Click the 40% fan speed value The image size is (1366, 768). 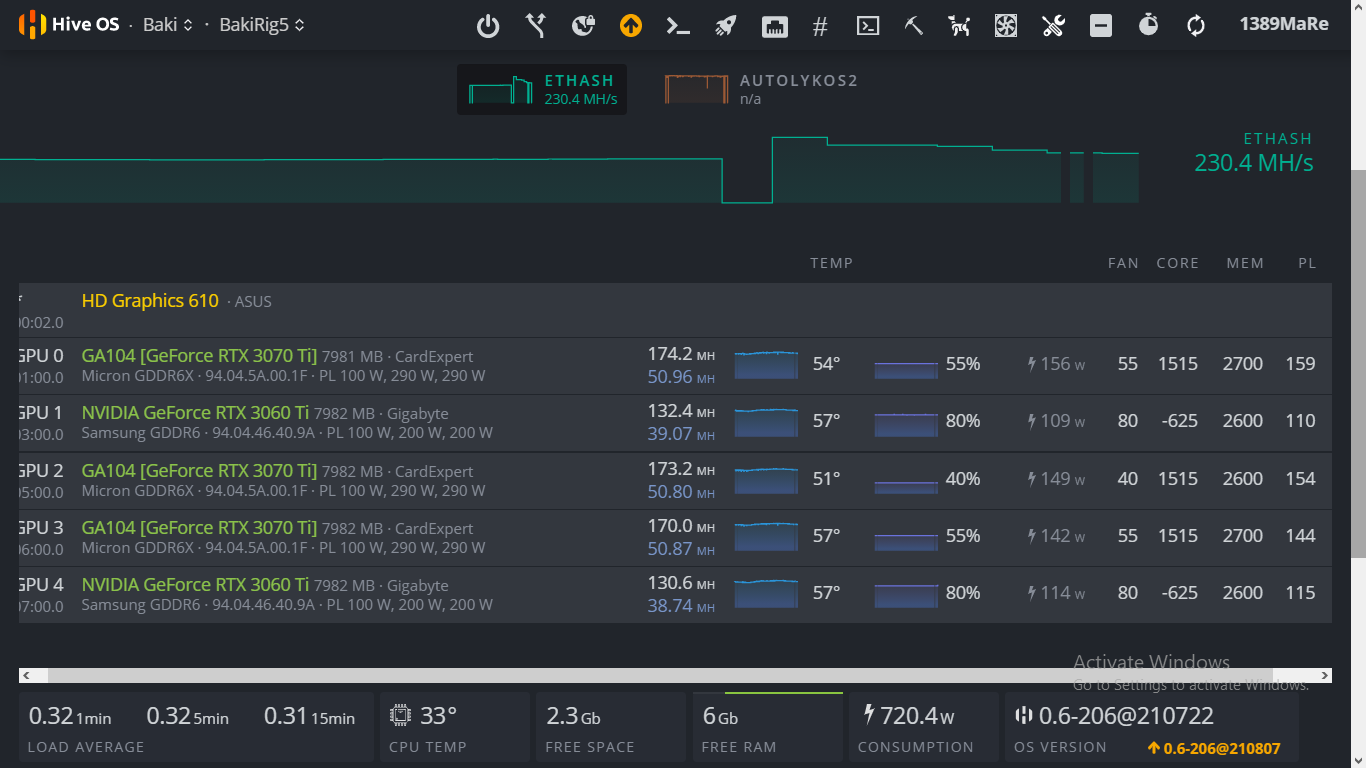[x=963, y=479]
